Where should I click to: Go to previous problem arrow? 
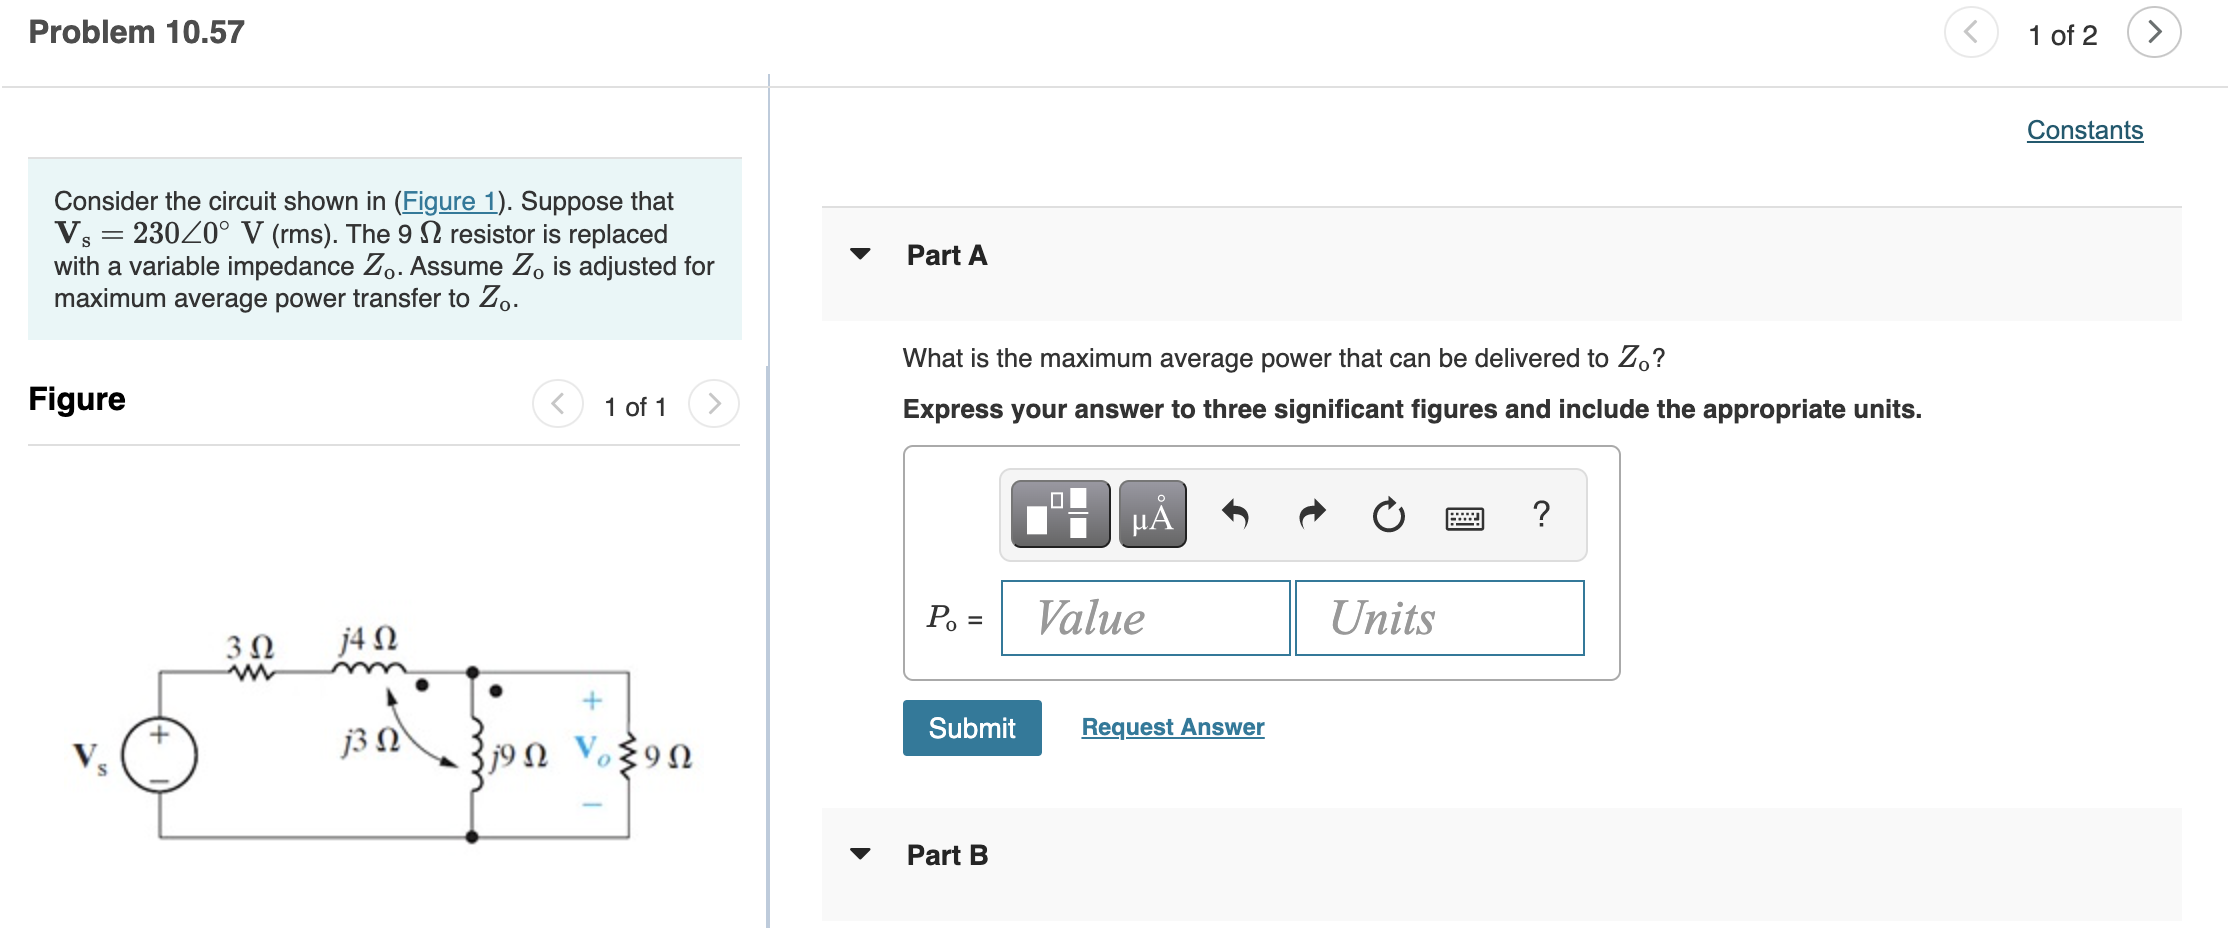[1971, 33]
